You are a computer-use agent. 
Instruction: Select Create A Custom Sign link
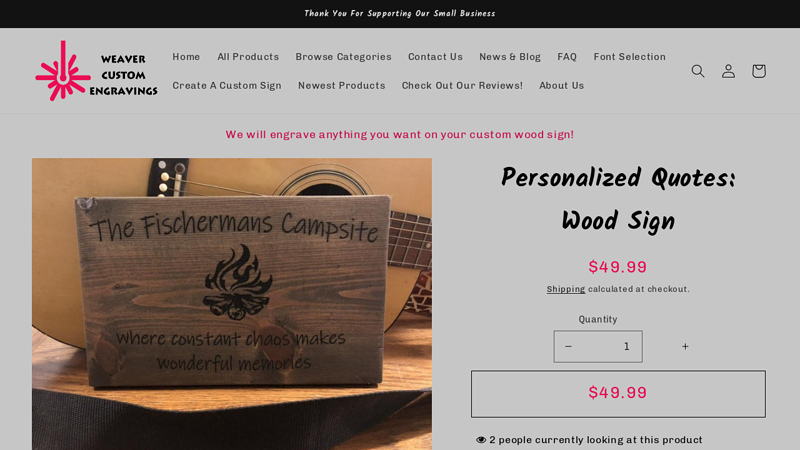[227, 85]
